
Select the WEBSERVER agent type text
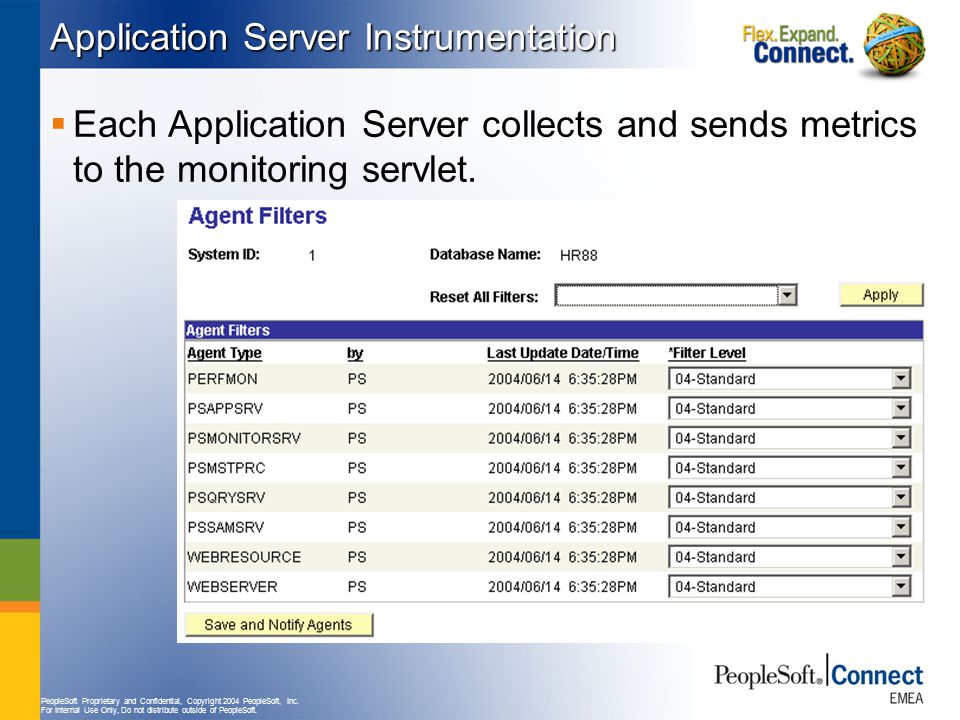tap(232, 587)
